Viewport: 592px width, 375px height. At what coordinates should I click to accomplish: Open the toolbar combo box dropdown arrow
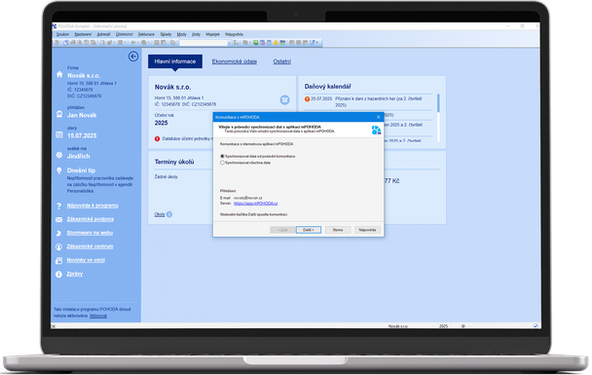[x=229, y=43]
